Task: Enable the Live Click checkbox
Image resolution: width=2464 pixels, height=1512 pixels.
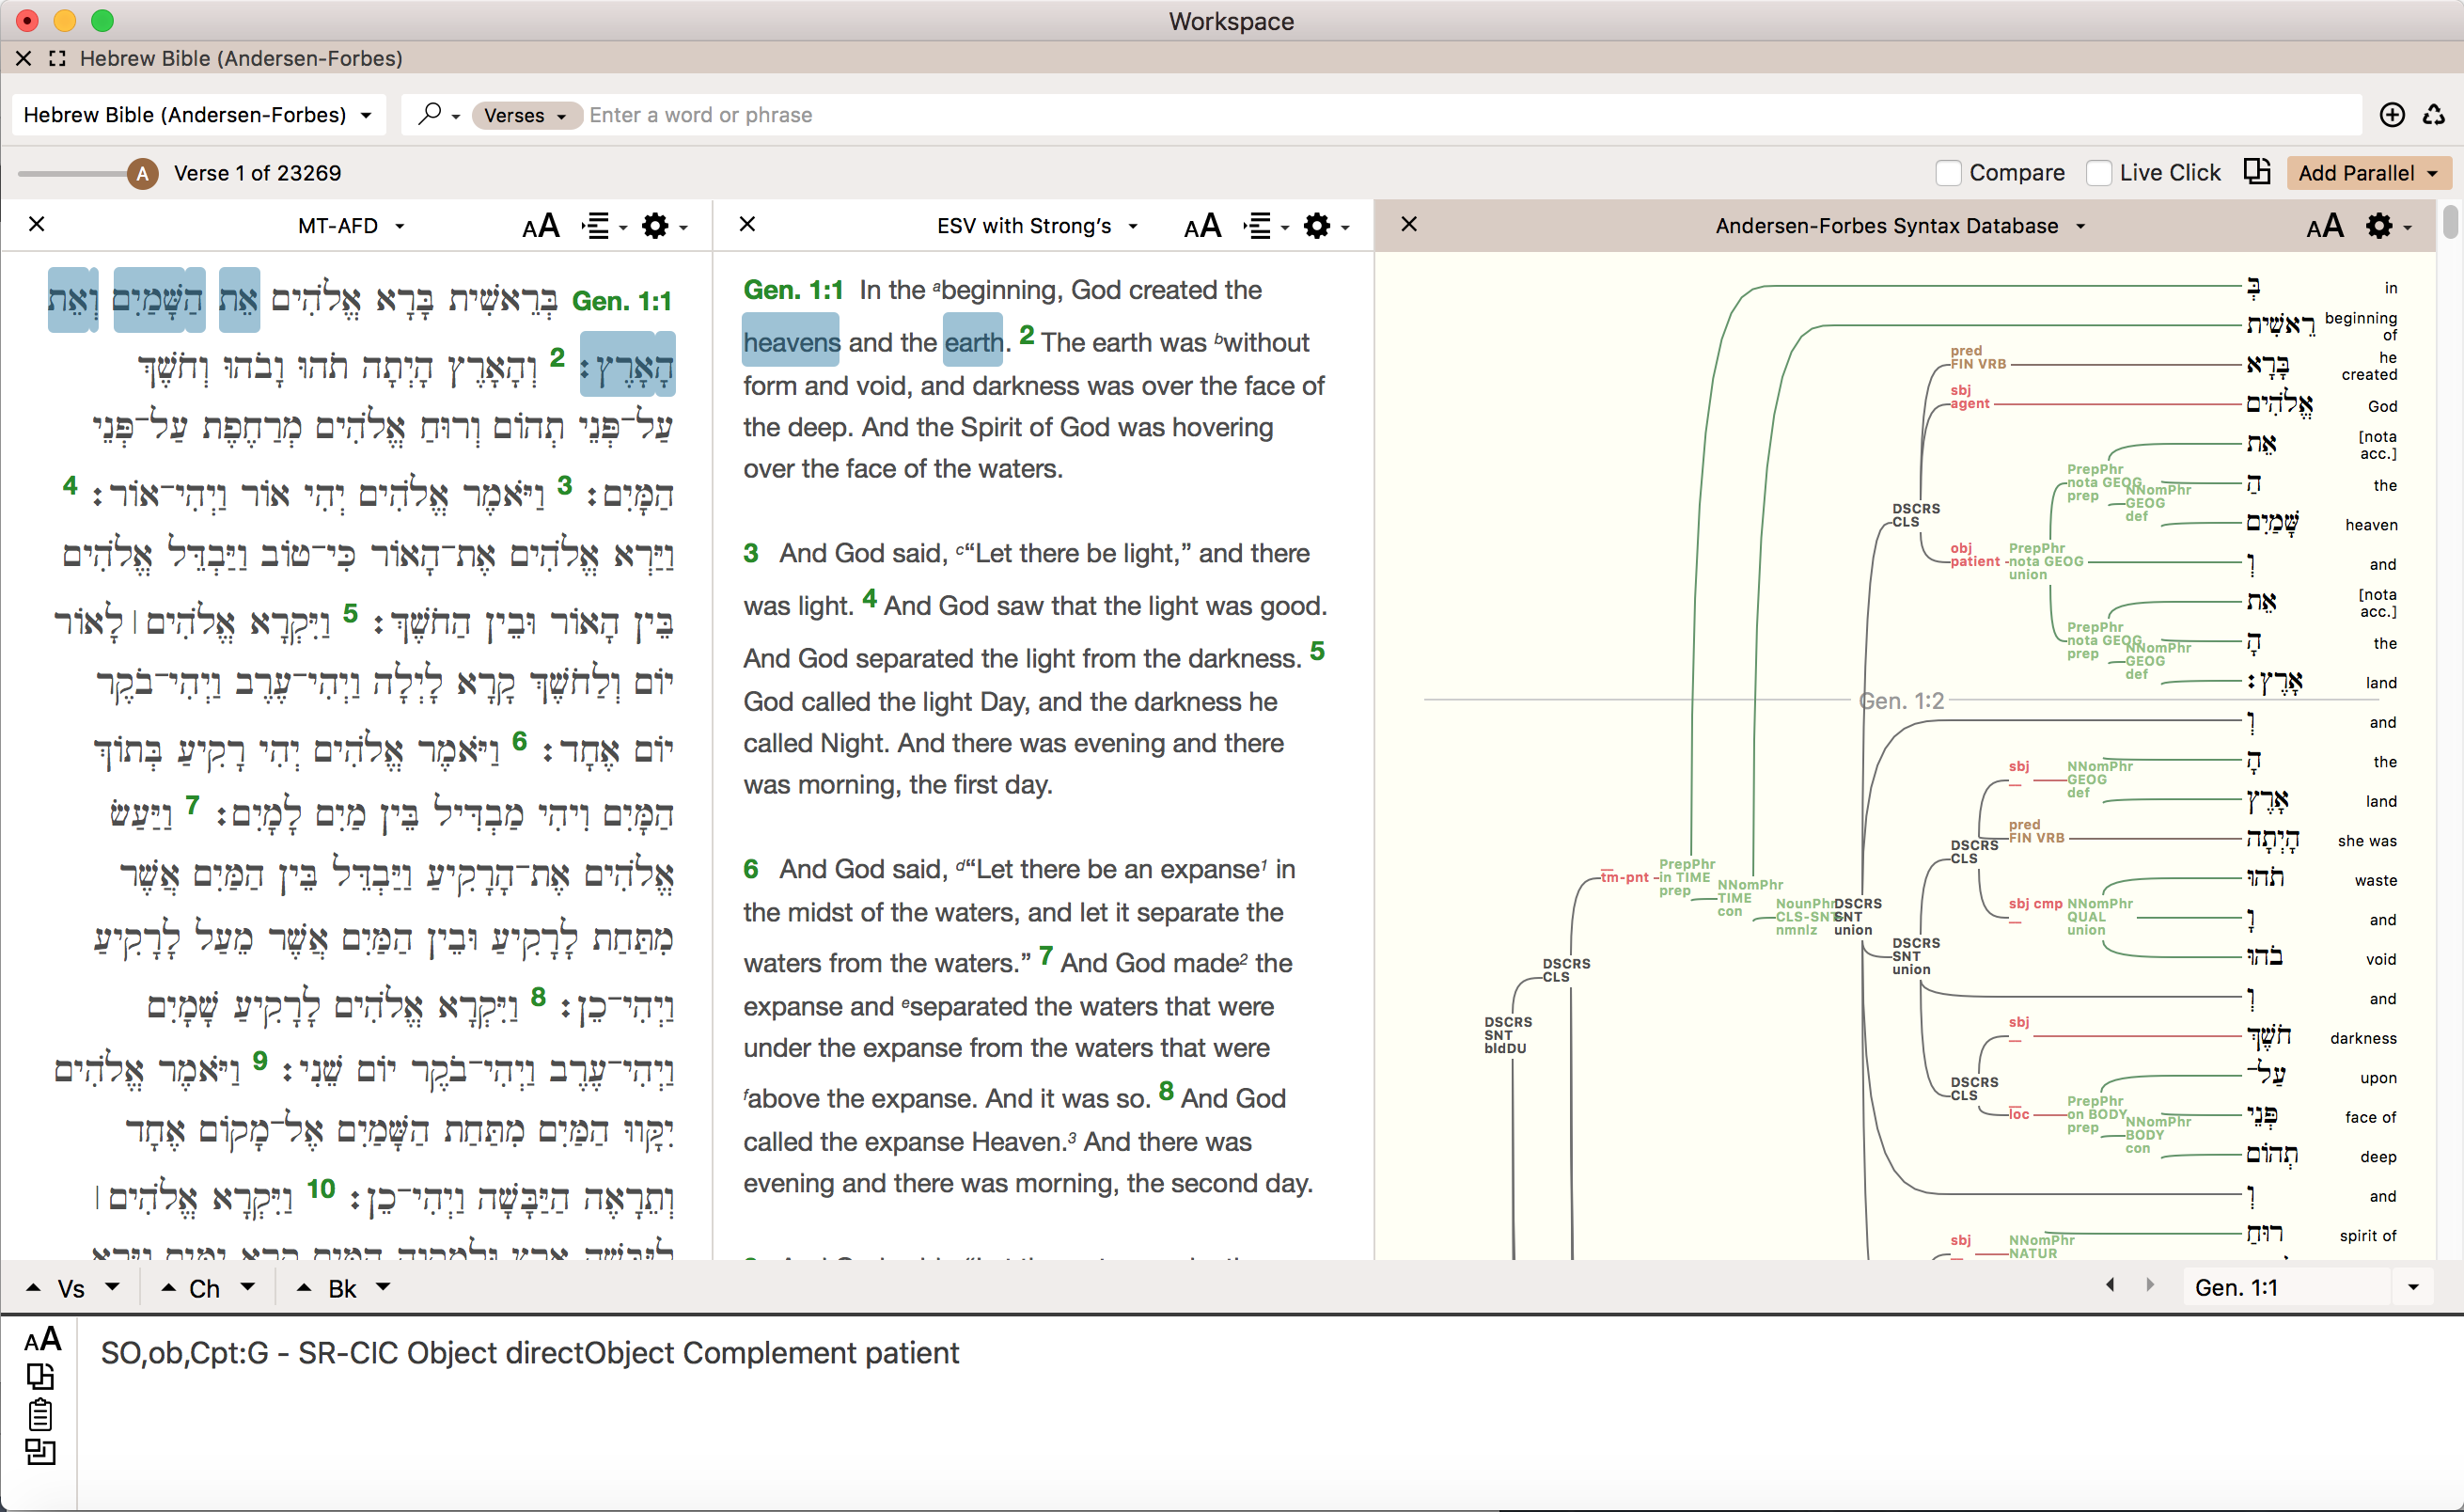Action: click(x=2099, y=173)
